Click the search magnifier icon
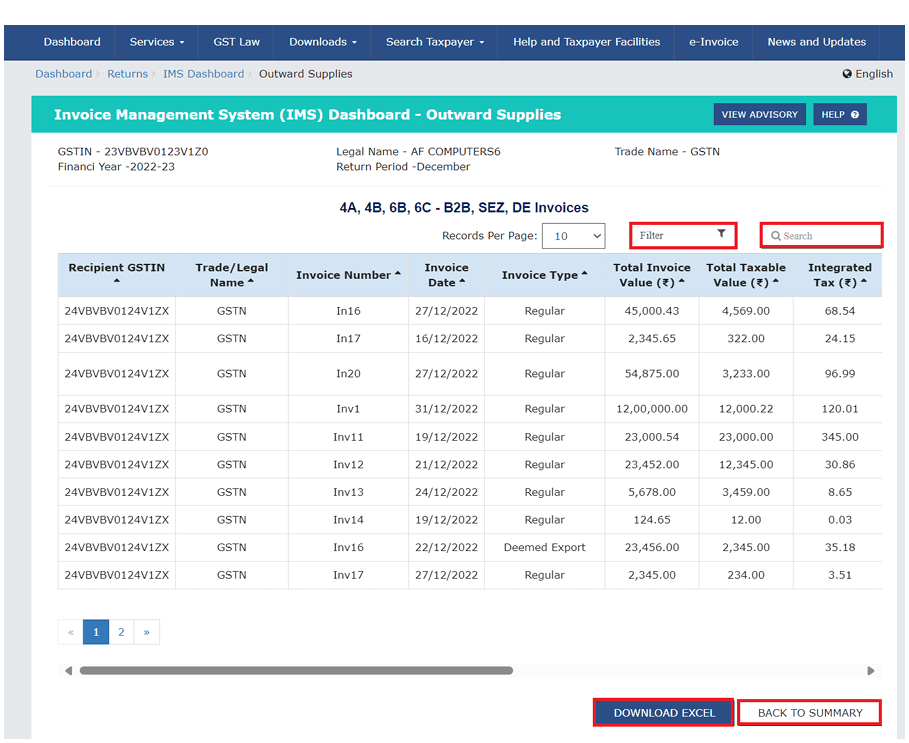The height and width of the screenshot is (743, 909). [776, 236]
